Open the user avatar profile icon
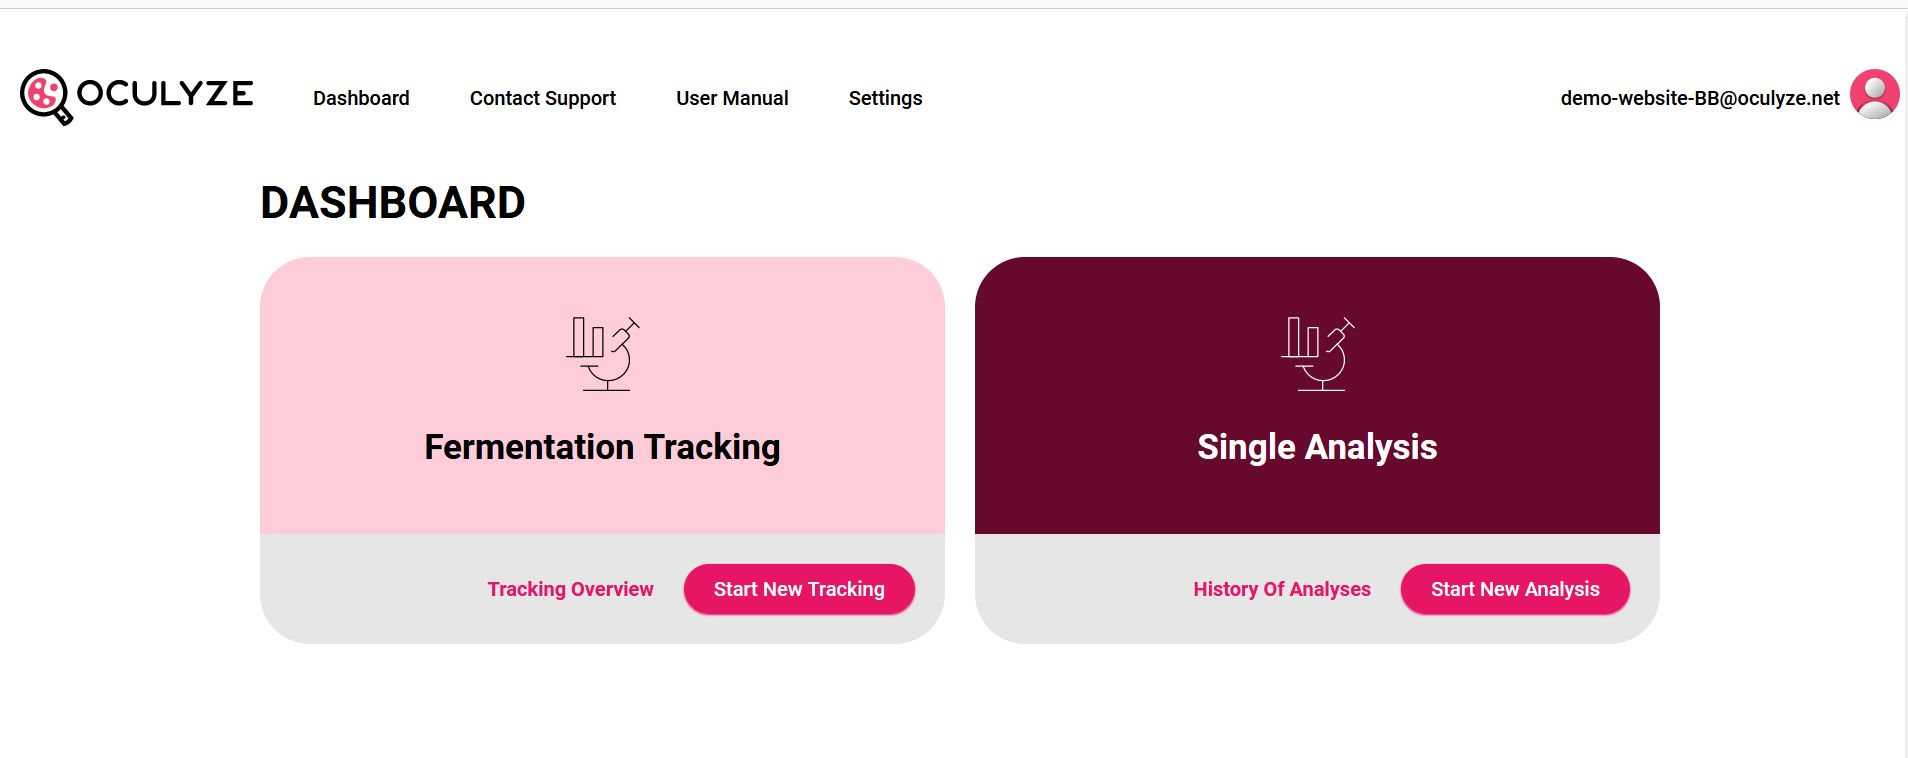The height and width of the screenshot is (758, 1908). (x=1874, y=94)
